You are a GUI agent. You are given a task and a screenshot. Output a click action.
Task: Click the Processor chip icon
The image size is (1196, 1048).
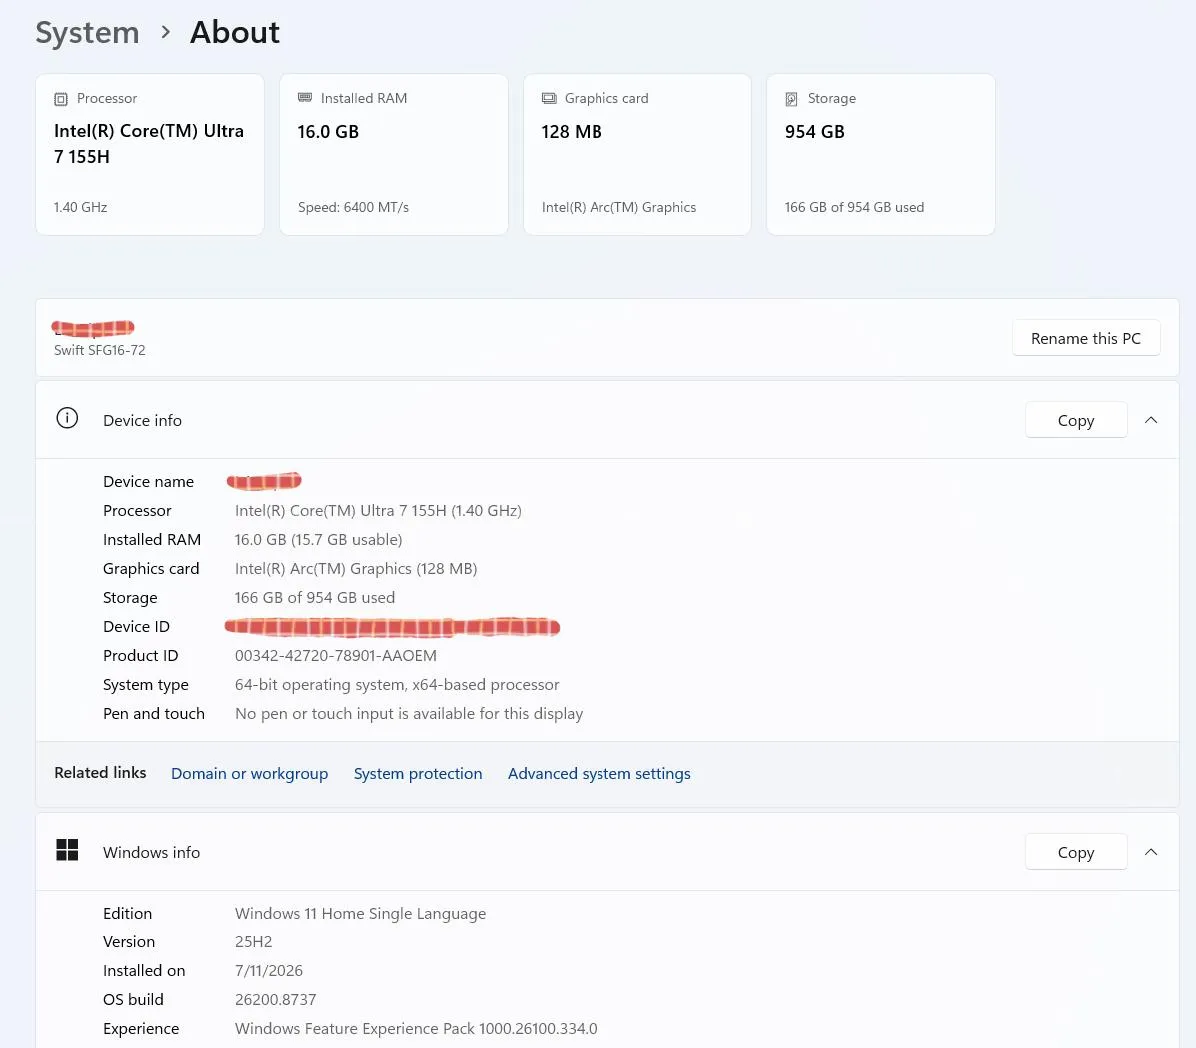click(61, 99)
